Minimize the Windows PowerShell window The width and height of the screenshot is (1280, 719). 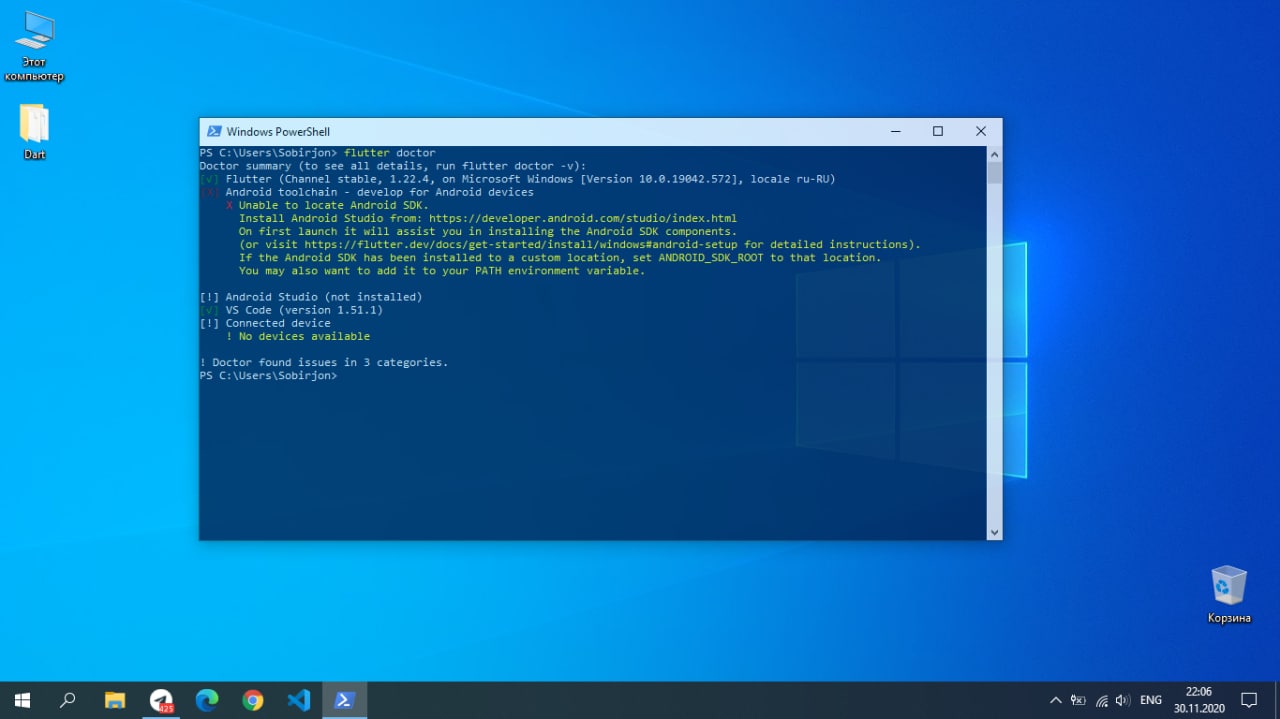click(x=895, y=131)
